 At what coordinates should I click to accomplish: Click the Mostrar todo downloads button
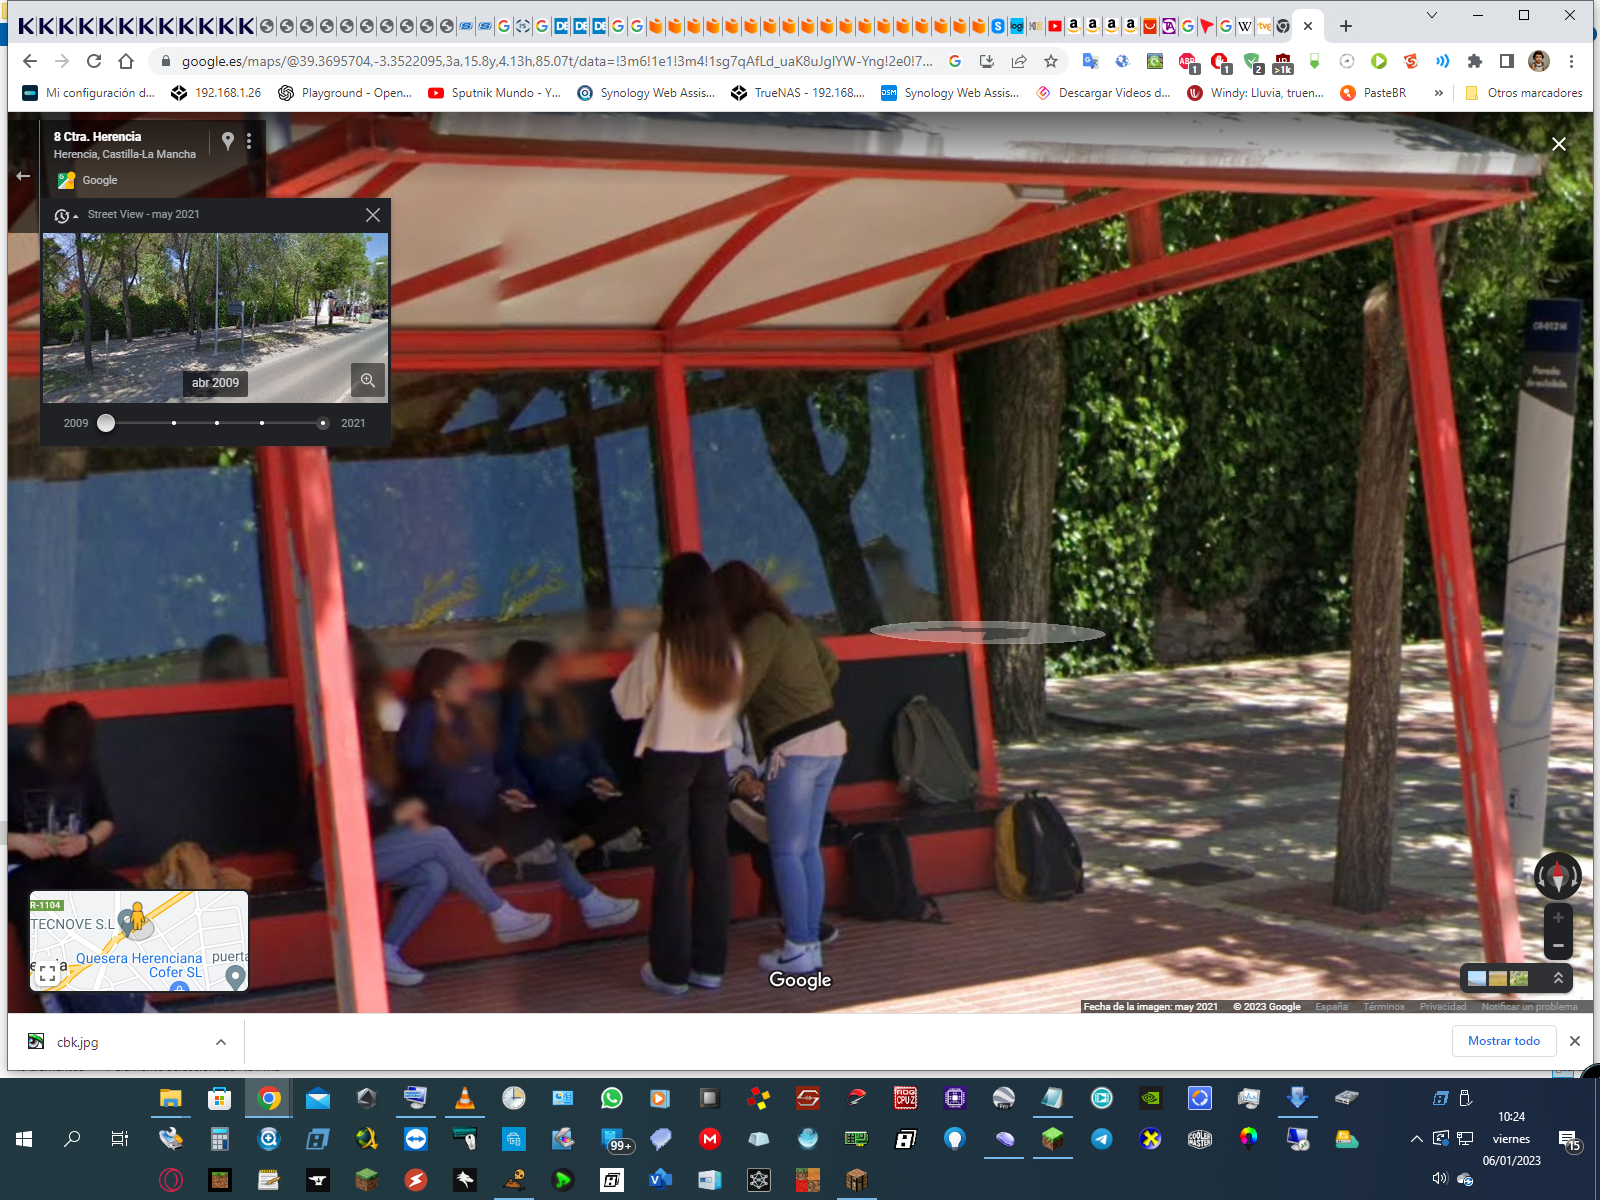[x=1503, y=1041]
